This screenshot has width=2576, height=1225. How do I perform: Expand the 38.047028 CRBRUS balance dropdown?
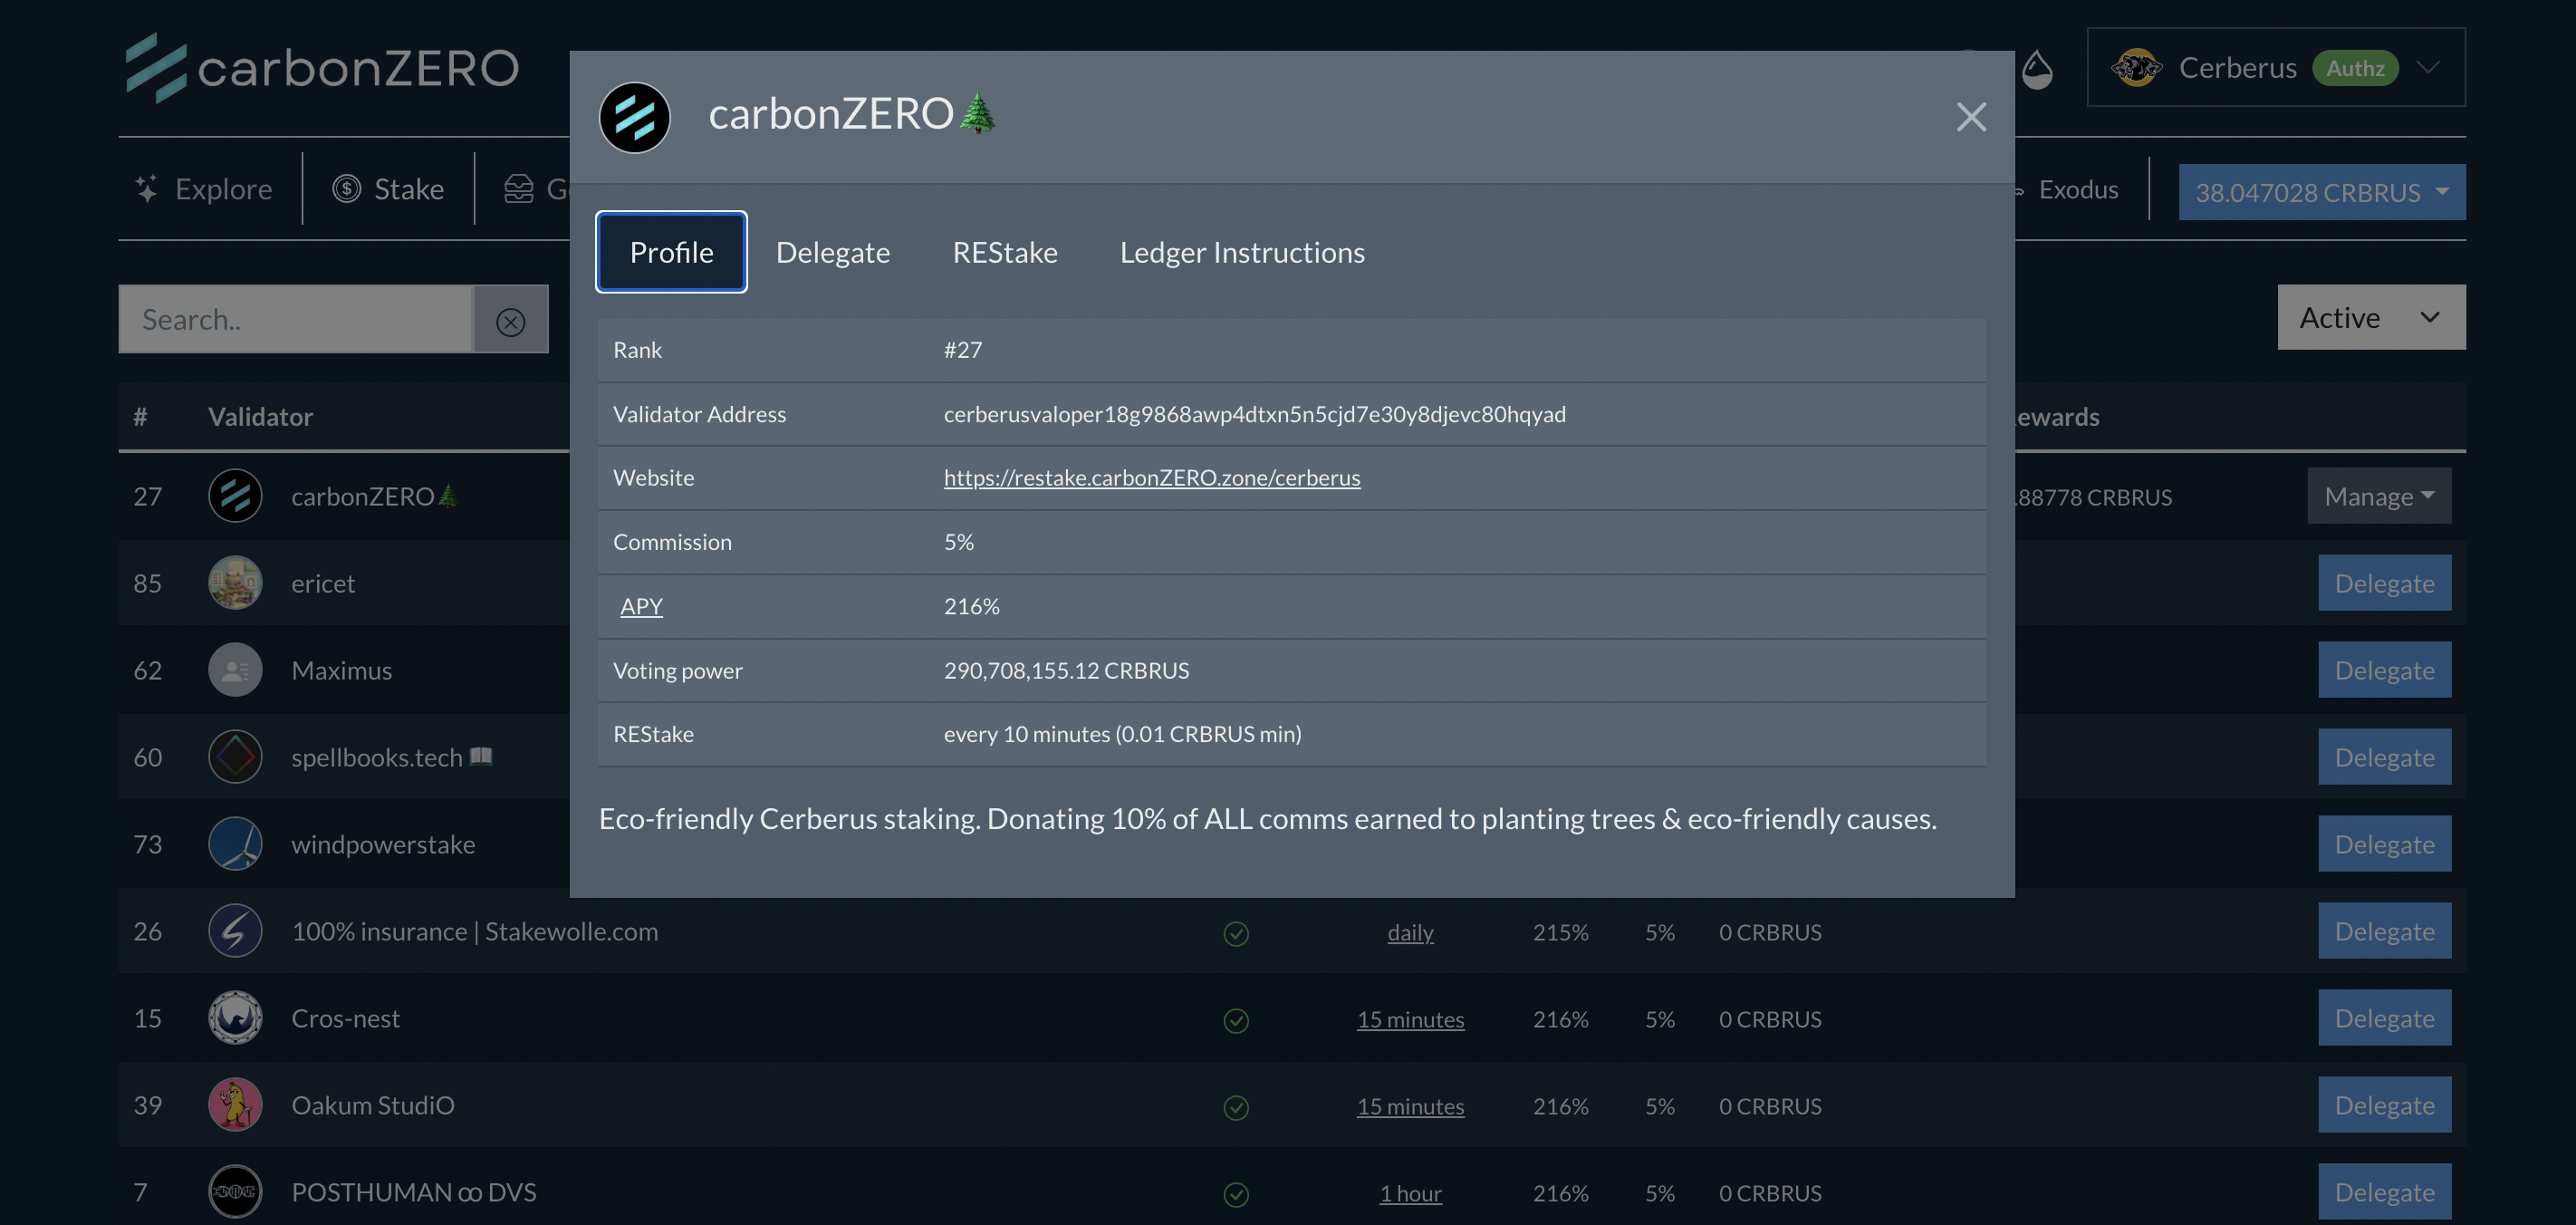2322,192
